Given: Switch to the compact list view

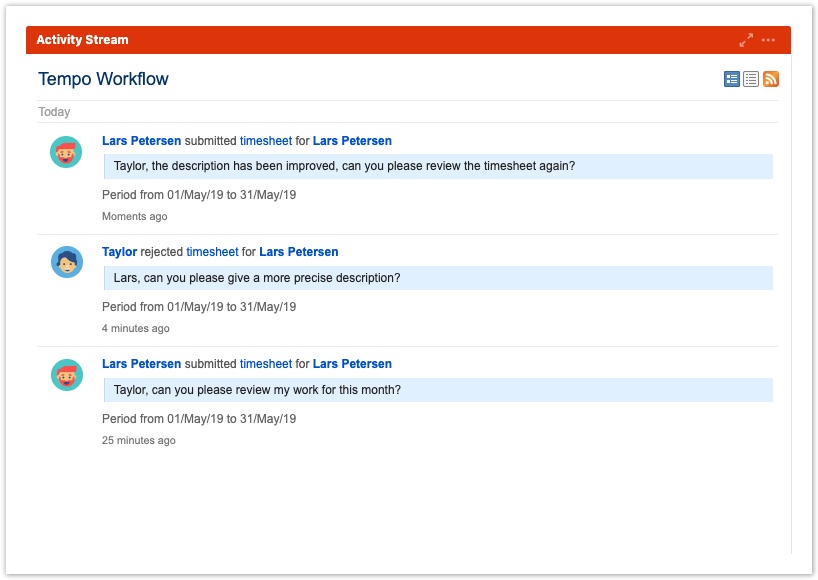Looking at the screenshot, I should tap(751, 79).
